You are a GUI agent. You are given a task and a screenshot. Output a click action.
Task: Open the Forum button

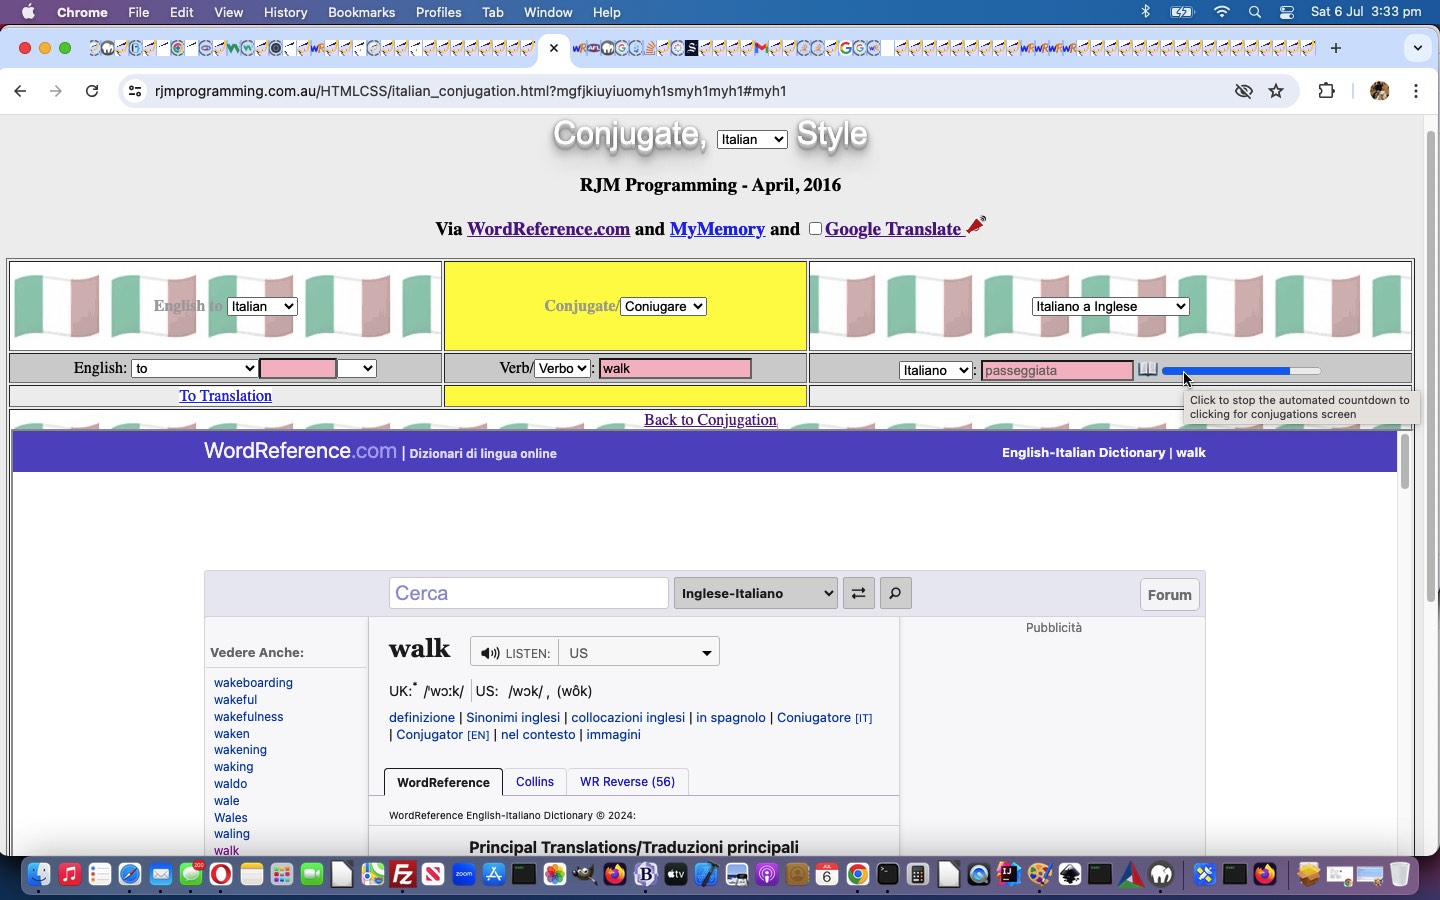coord(1169,595)
